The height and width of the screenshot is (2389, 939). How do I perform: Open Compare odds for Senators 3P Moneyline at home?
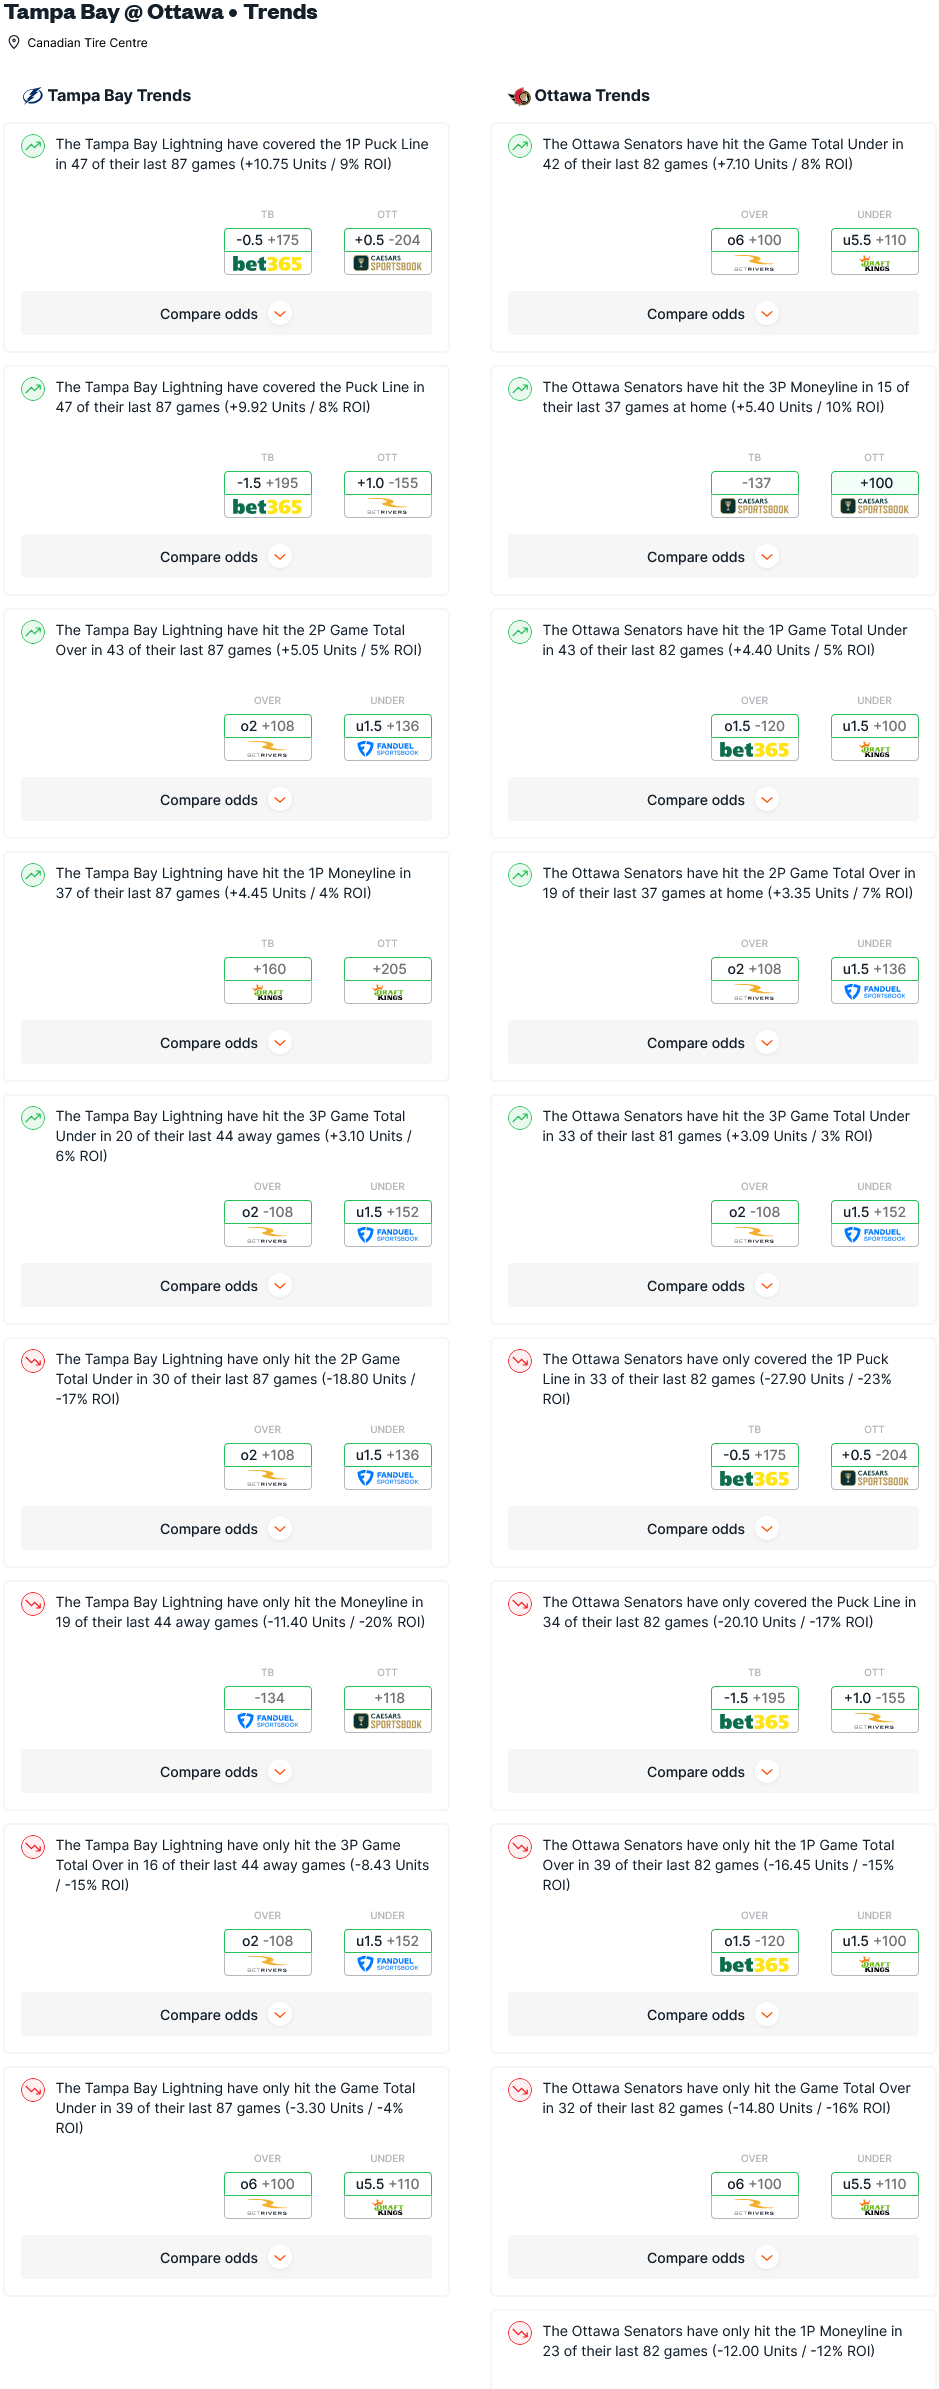713,557
